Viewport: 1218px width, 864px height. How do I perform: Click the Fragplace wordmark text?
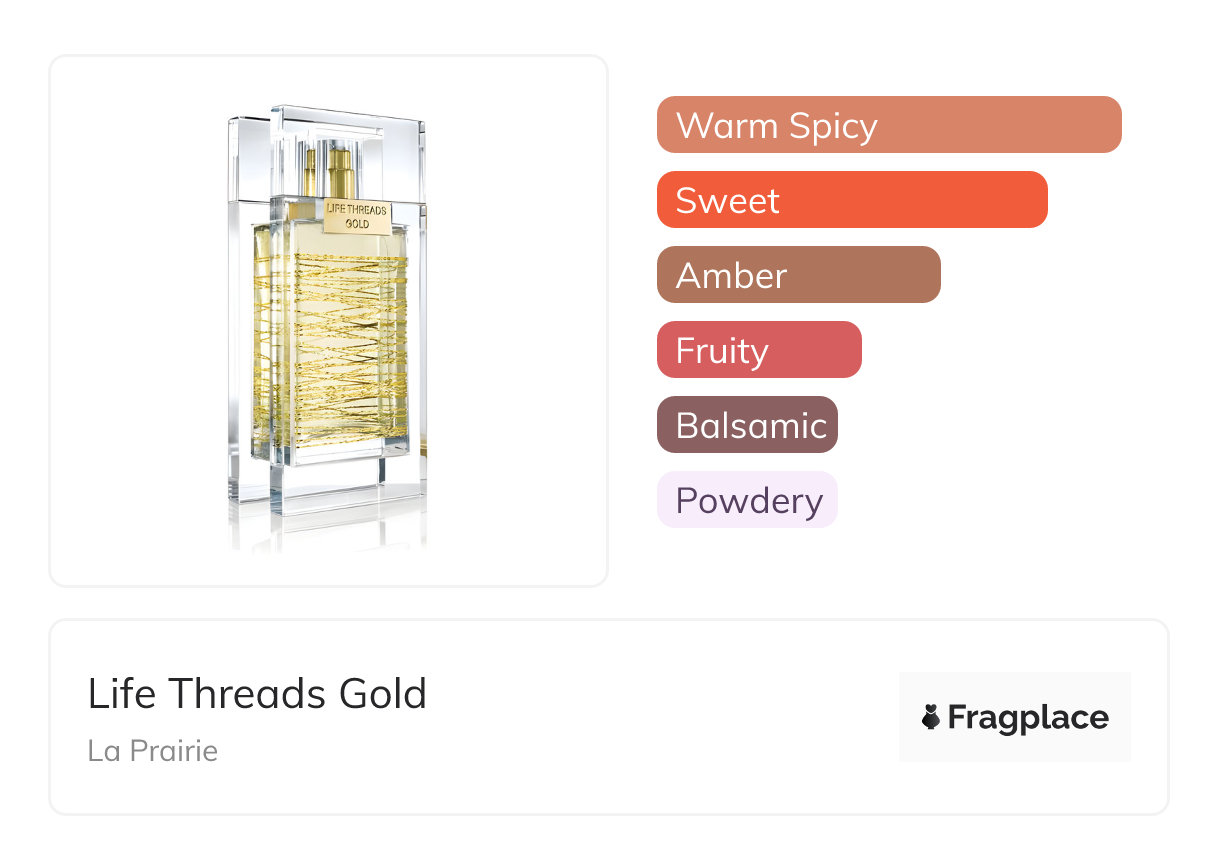pyautogui.click(x=1027, y=718)
